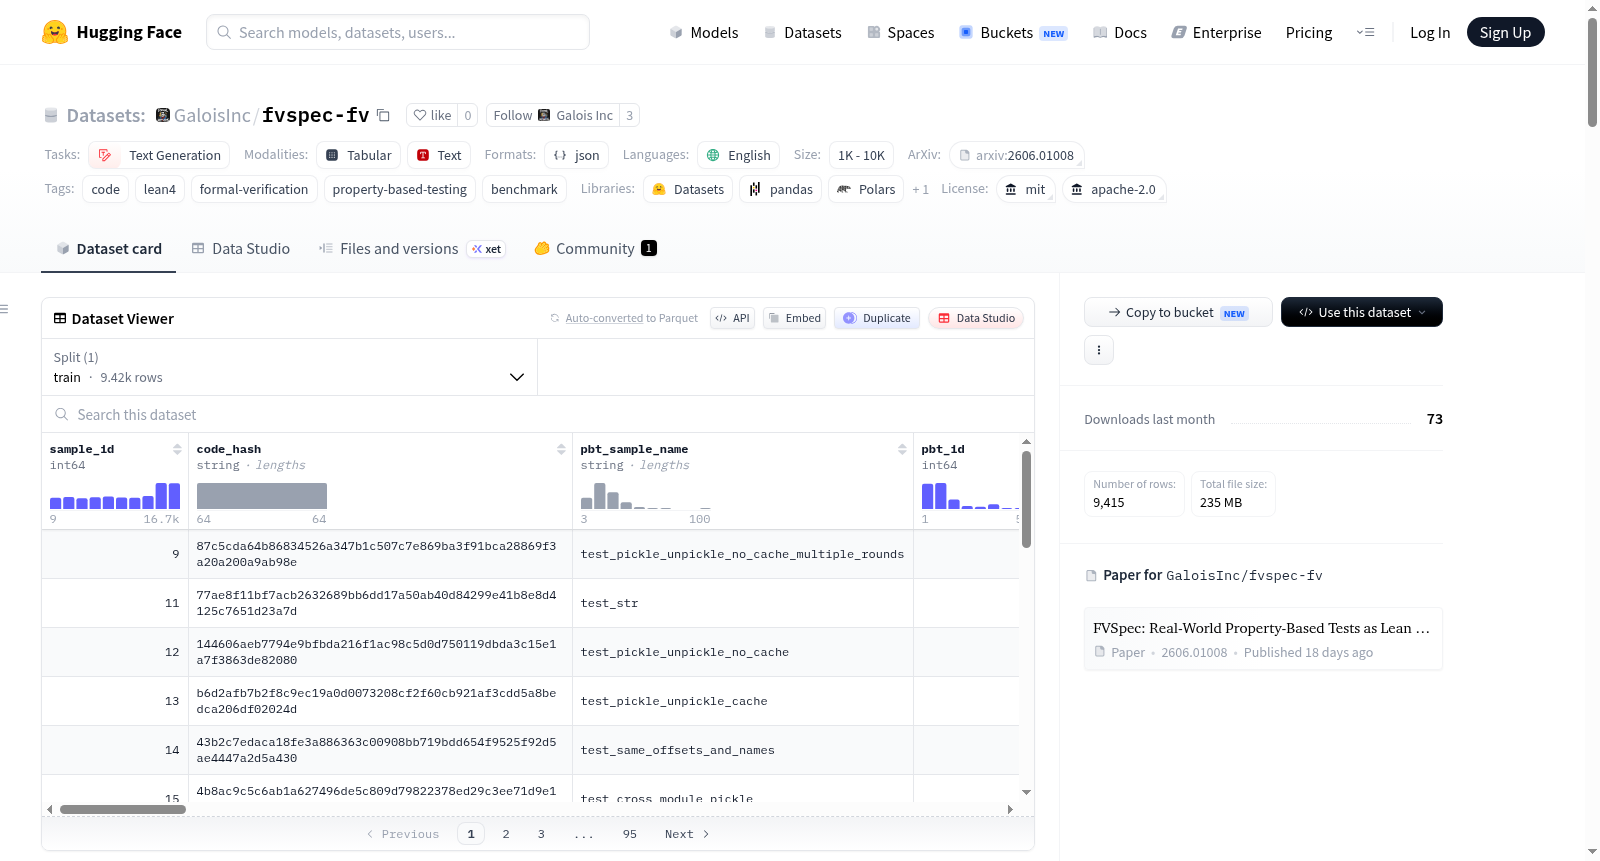The image size is (1600, 861).
Task: Switch to the Data Studio tab
Action: tap(240, 249)
